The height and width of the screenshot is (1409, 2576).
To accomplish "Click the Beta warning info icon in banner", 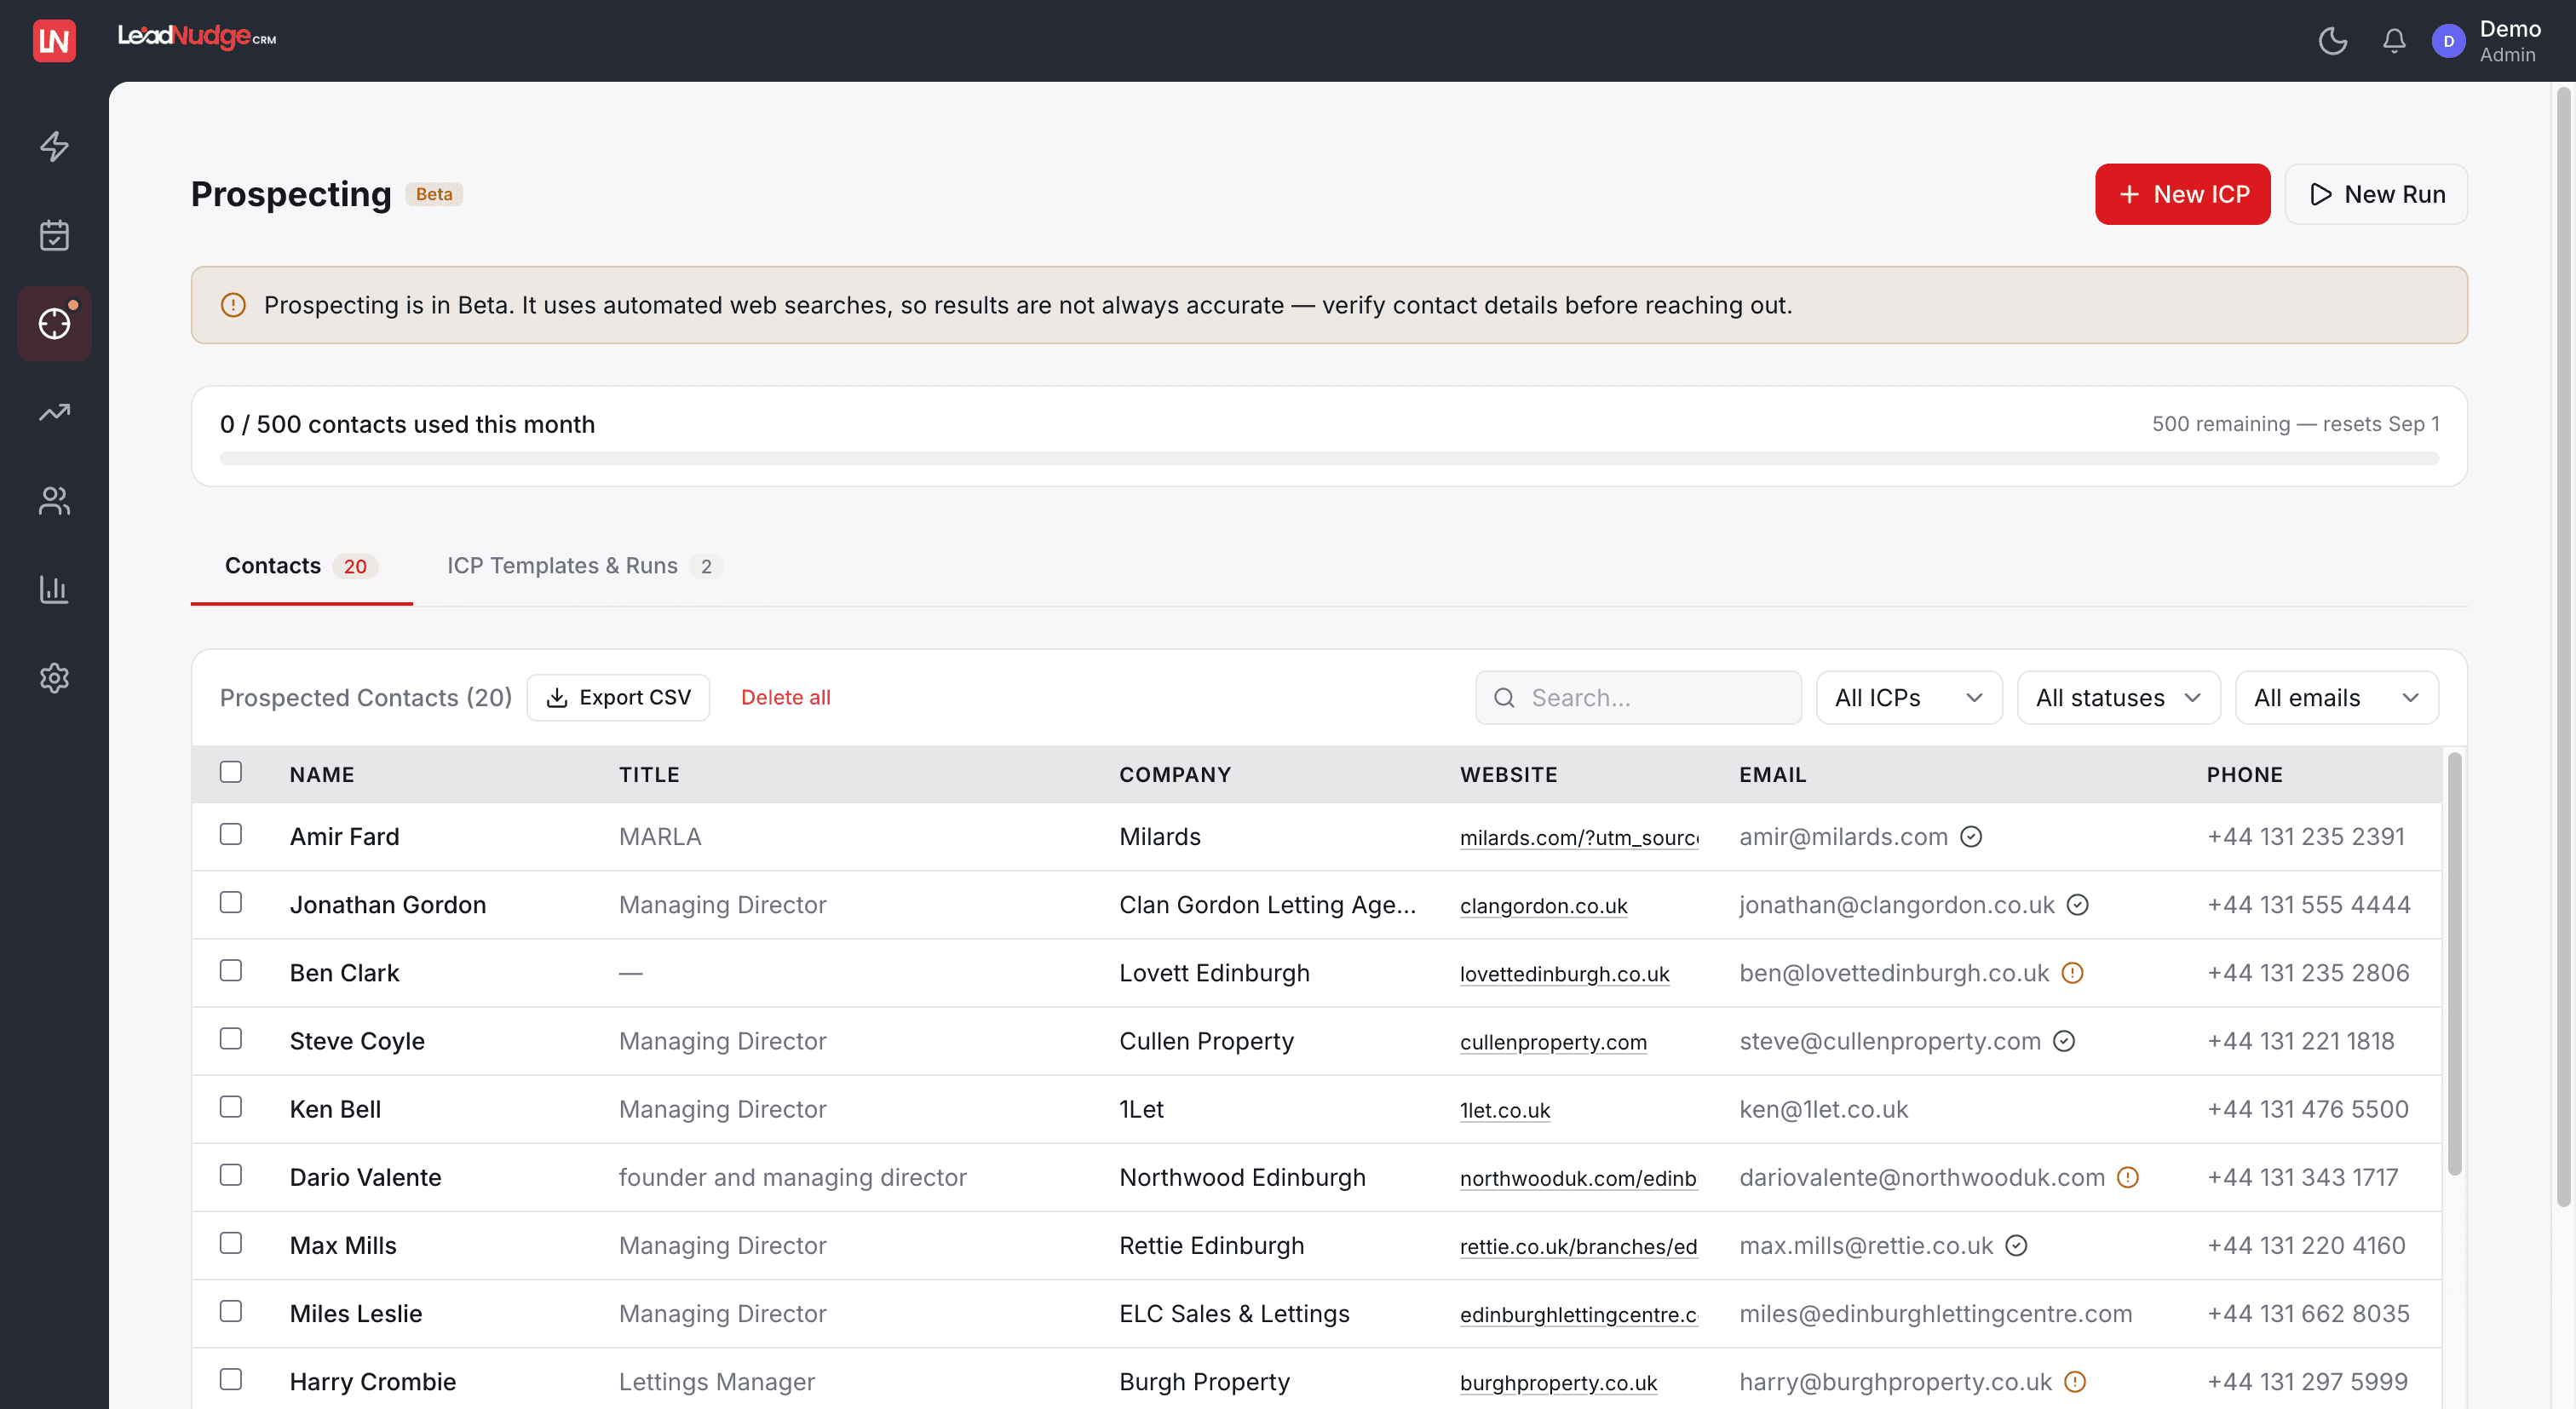I will (233, 305).
